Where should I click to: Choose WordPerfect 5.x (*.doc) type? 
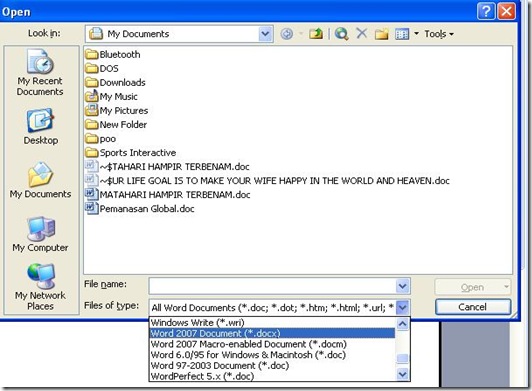tap(272, 376)
